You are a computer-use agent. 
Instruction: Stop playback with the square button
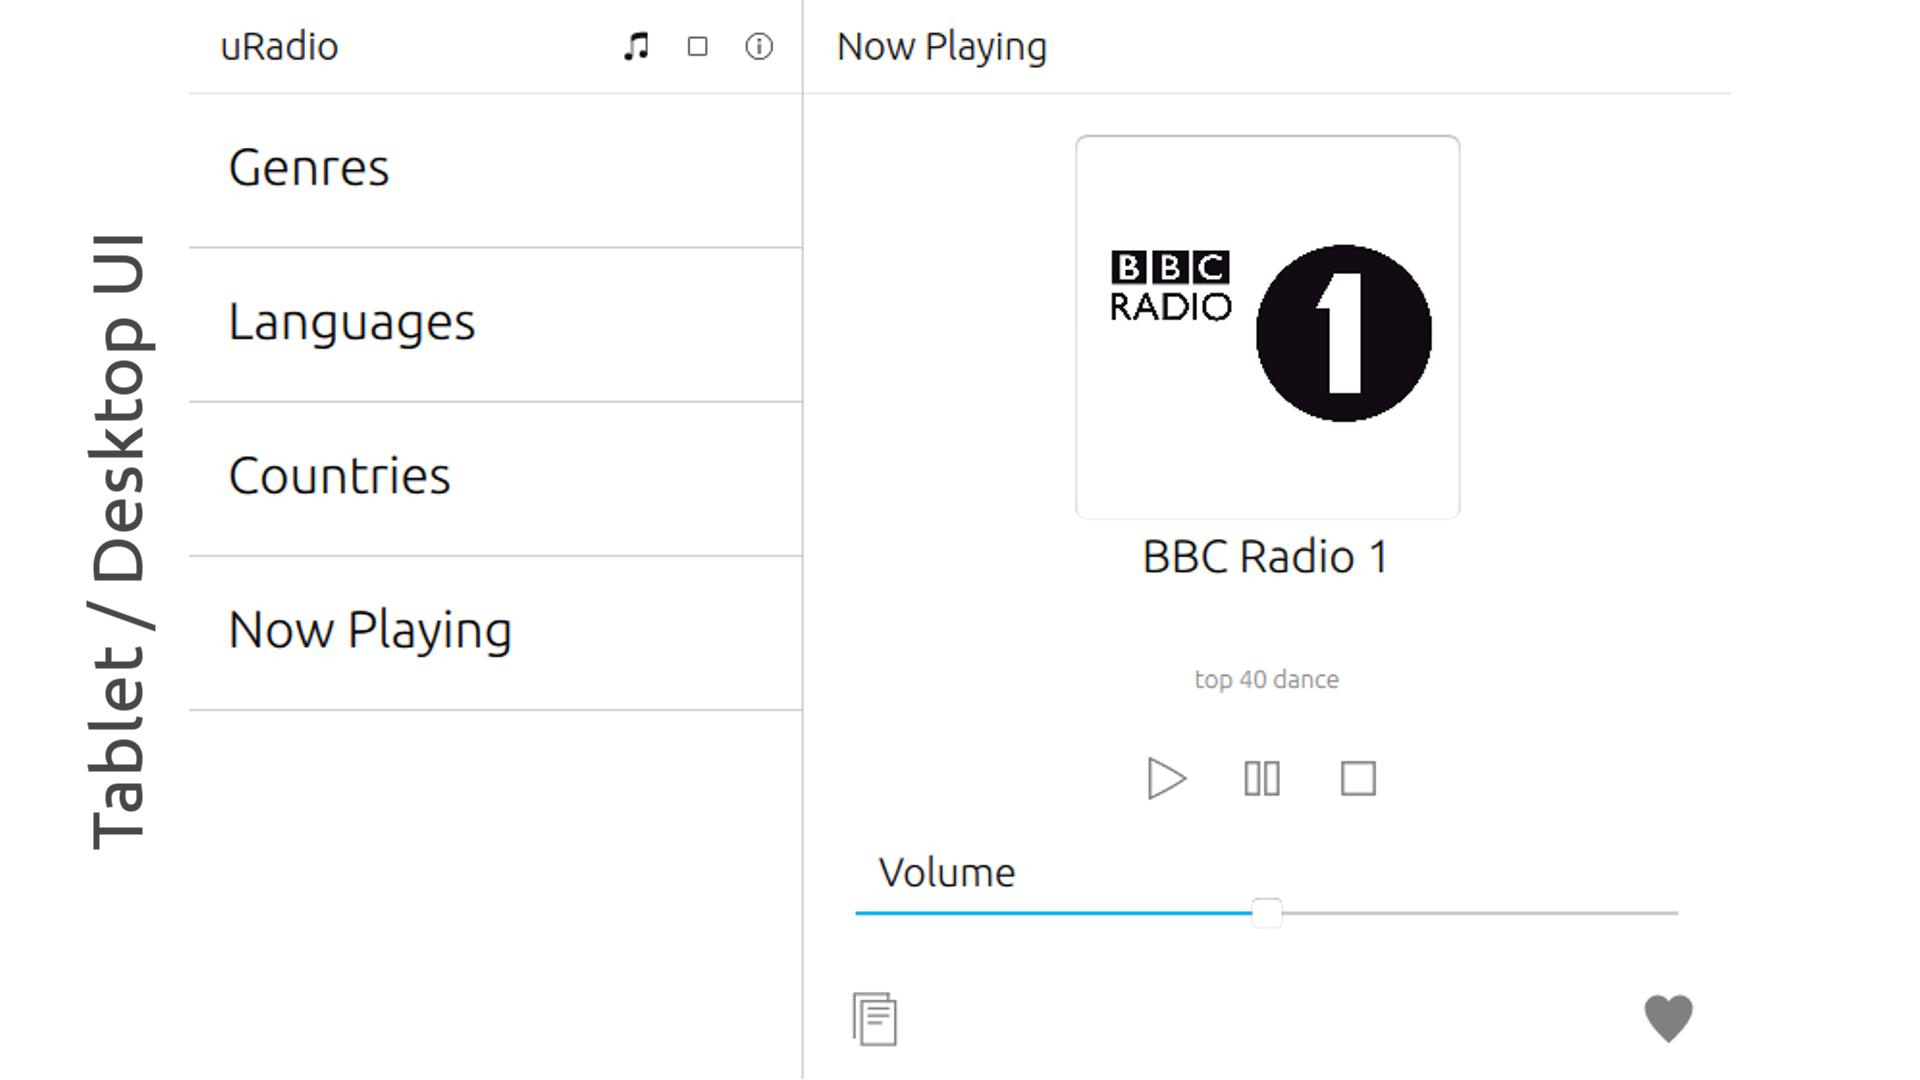1358,778
